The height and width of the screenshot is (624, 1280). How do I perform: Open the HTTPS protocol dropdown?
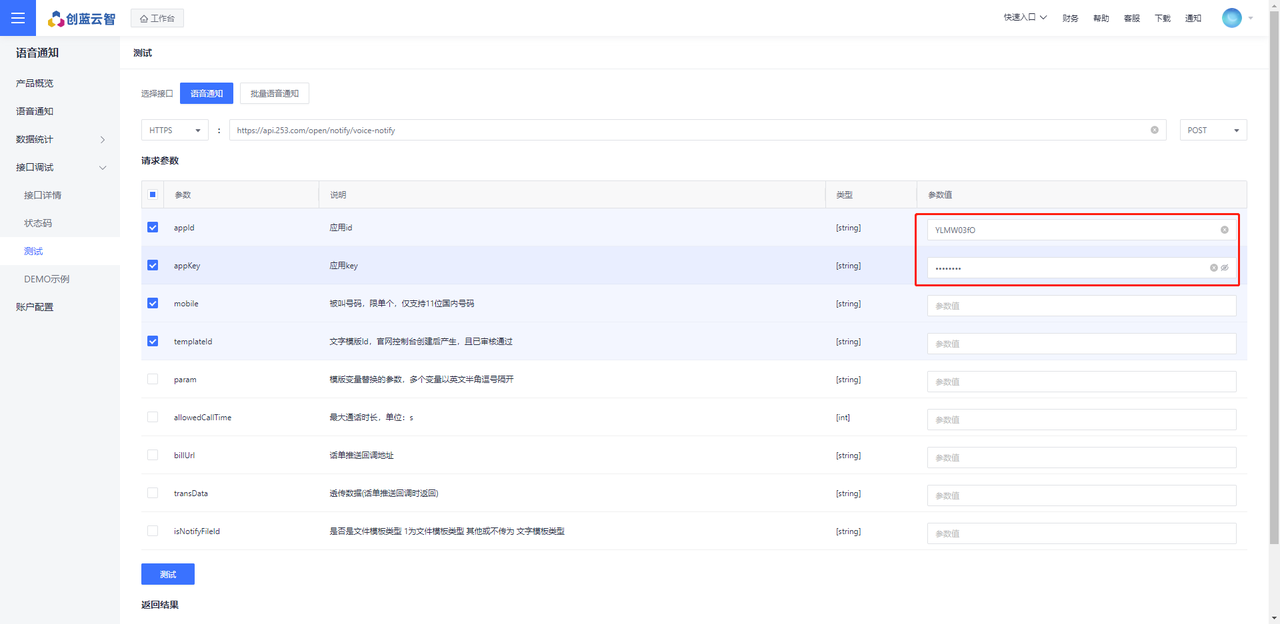(175, 130)
